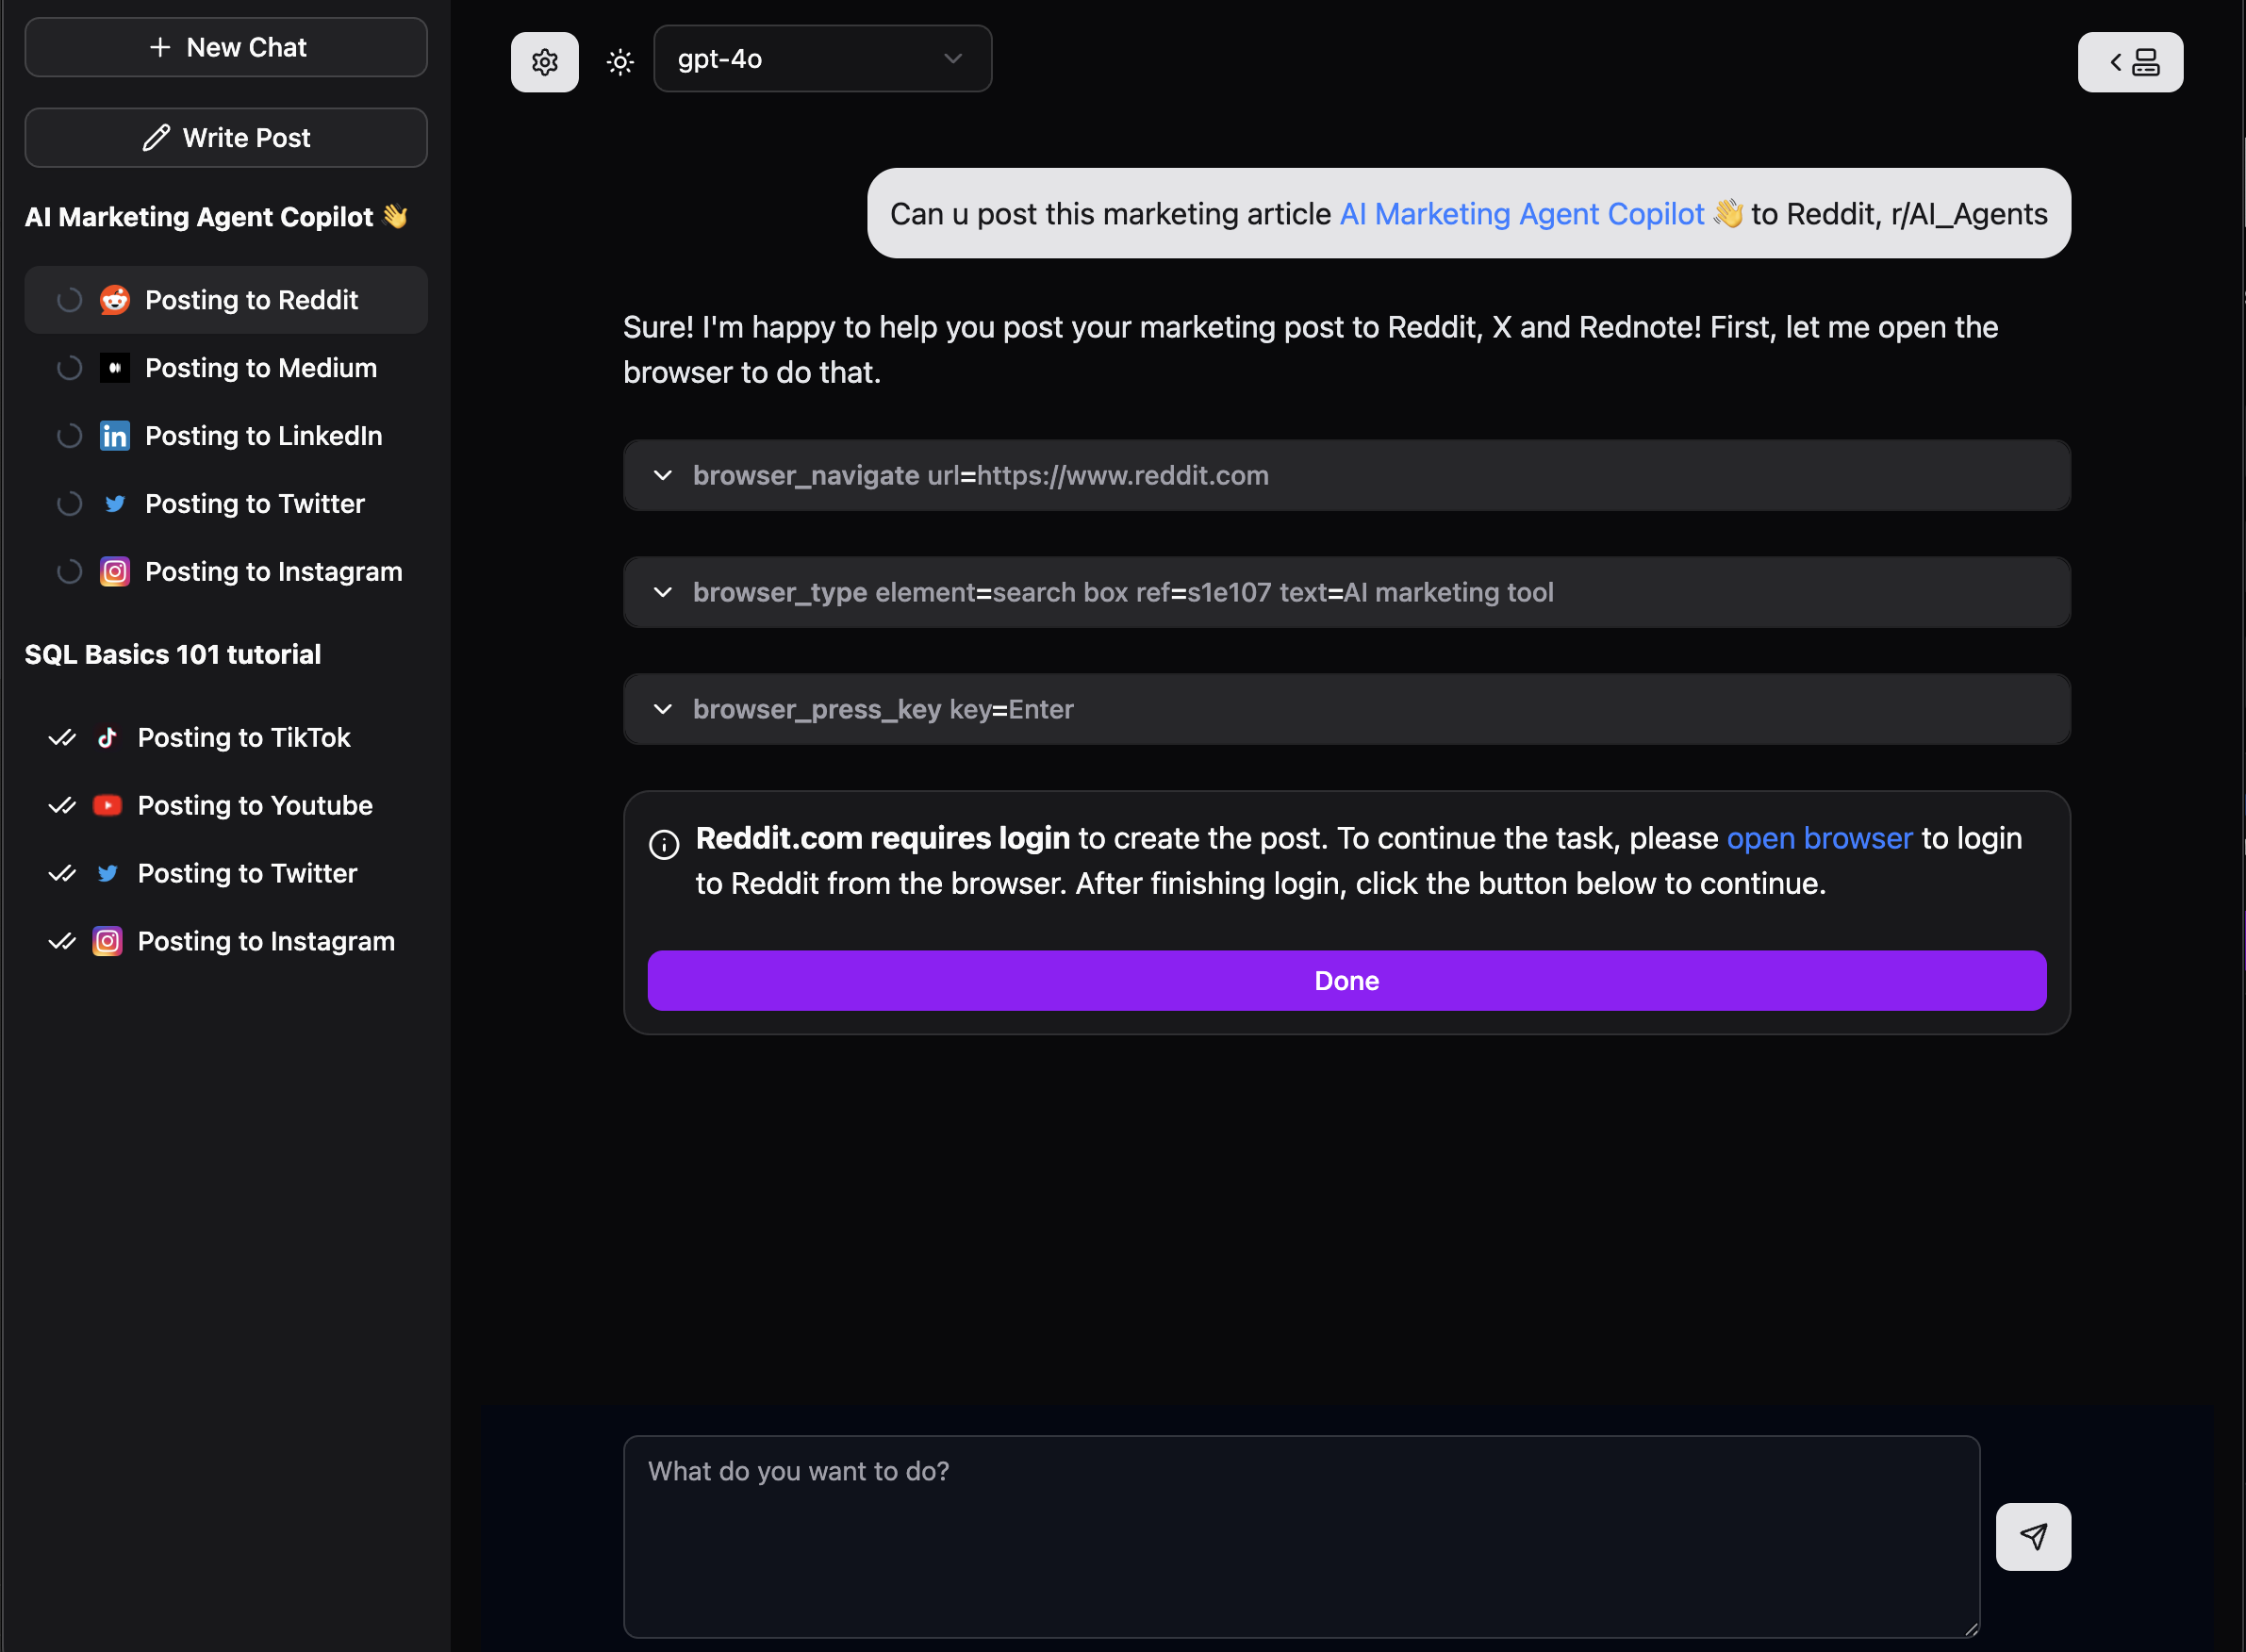Expand the browser_navigate step
The height and width of the screenshot is (1652, 2246).
pyautogui.click(x=663, y=476)
